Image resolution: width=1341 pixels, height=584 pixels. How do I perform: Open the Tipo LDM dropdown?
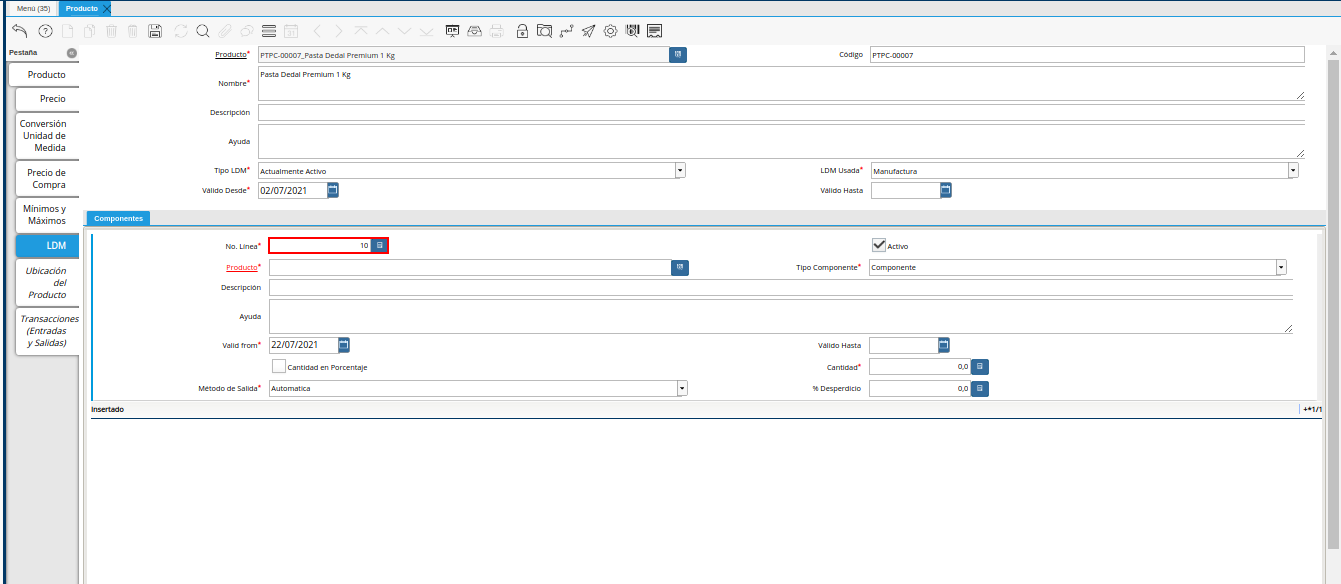pyautogui.click(x=680, y=171)
